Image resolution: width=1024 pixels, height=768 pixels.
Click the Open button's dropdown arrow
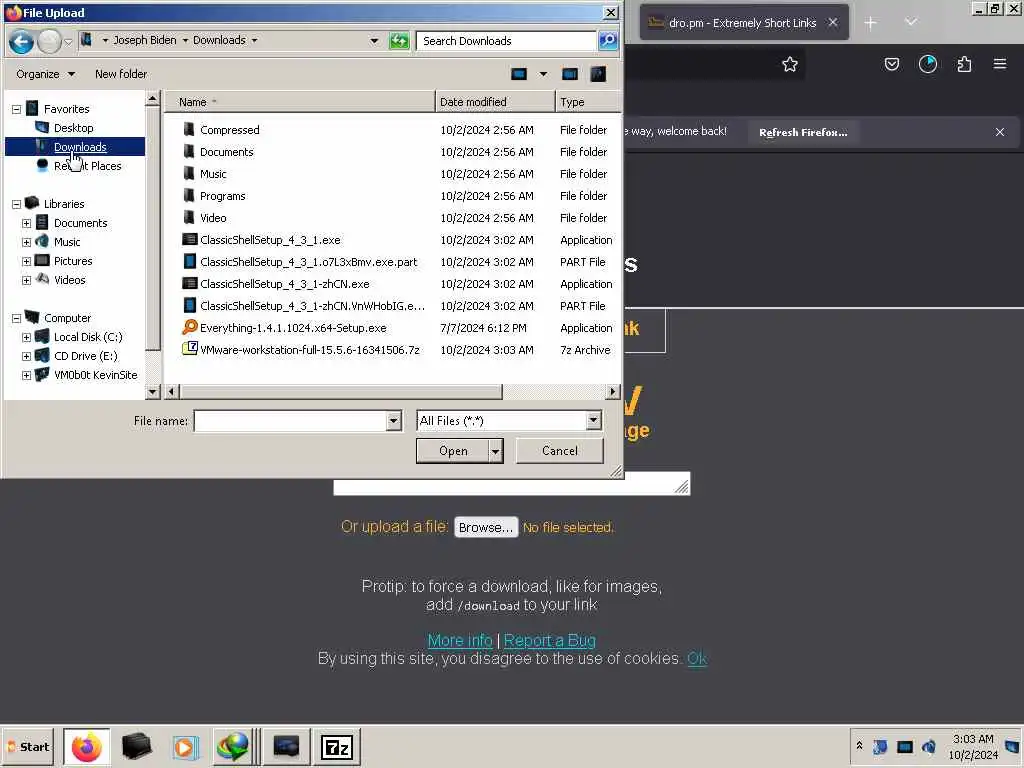pos(496,451)
